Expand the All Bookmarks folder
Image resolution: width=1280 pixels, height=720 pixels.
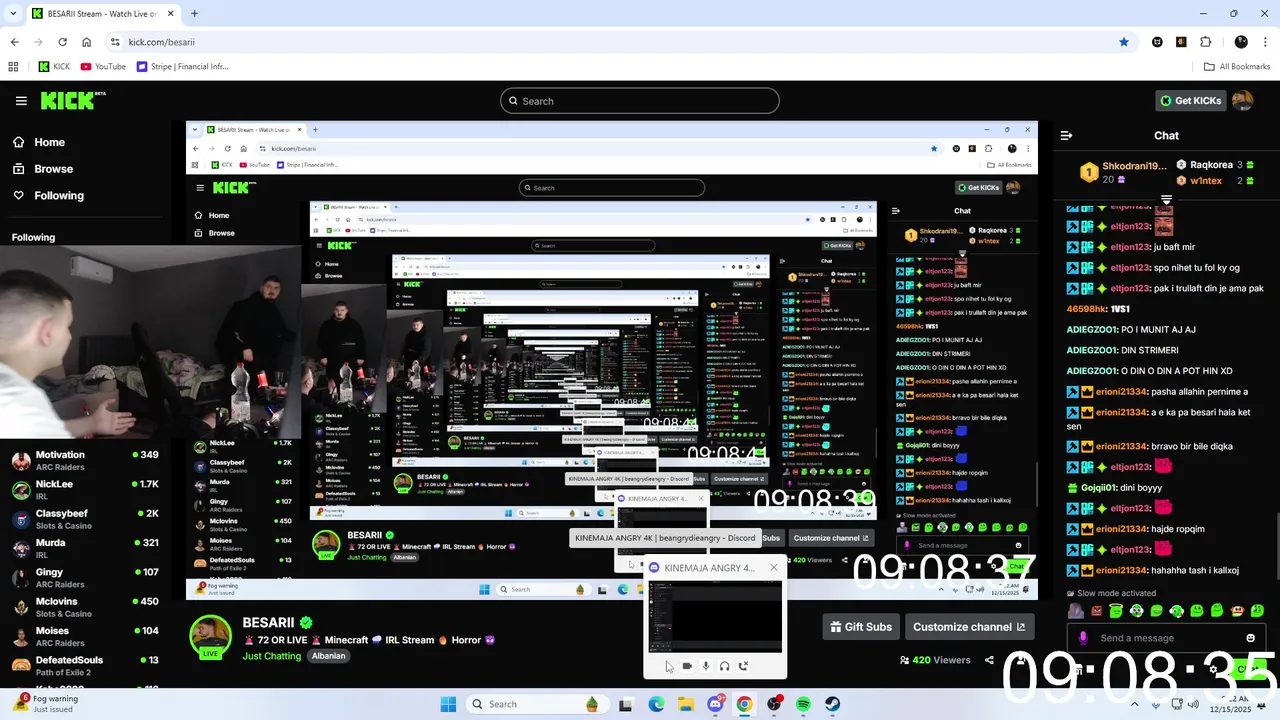[1237, 67]
